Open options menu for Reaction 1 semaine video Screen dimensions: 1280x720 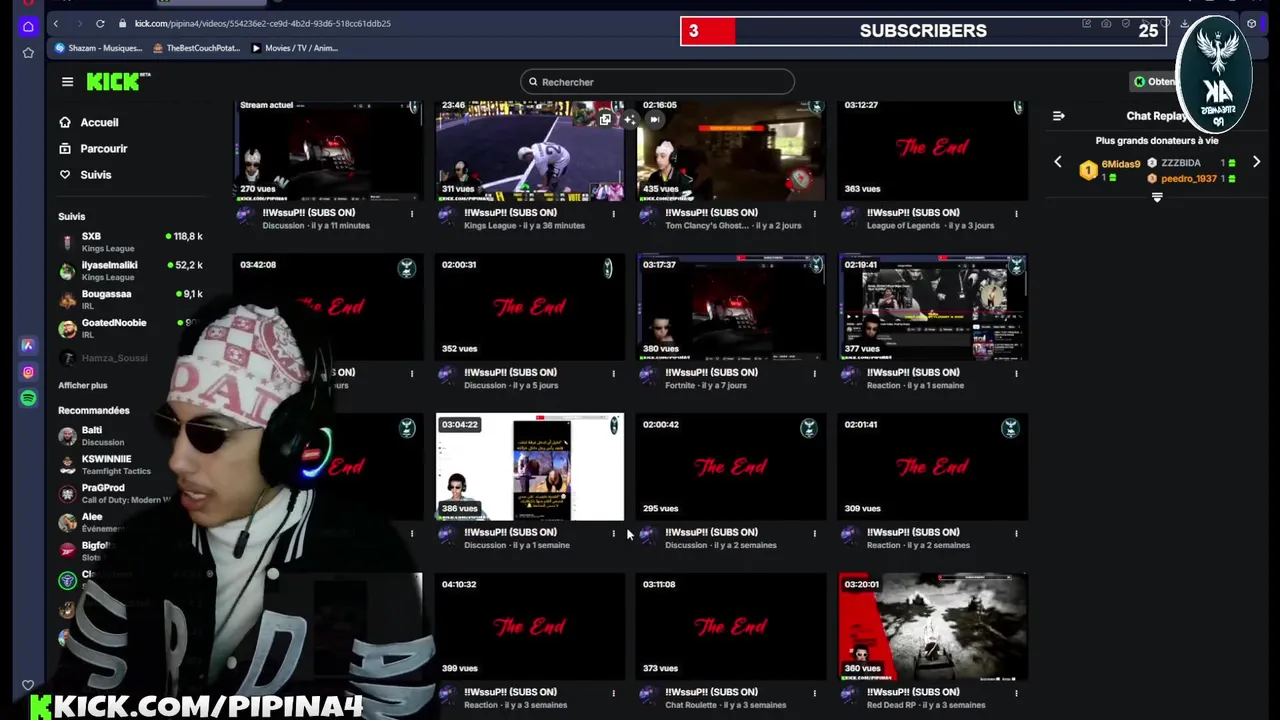(x=1016, y=373)
